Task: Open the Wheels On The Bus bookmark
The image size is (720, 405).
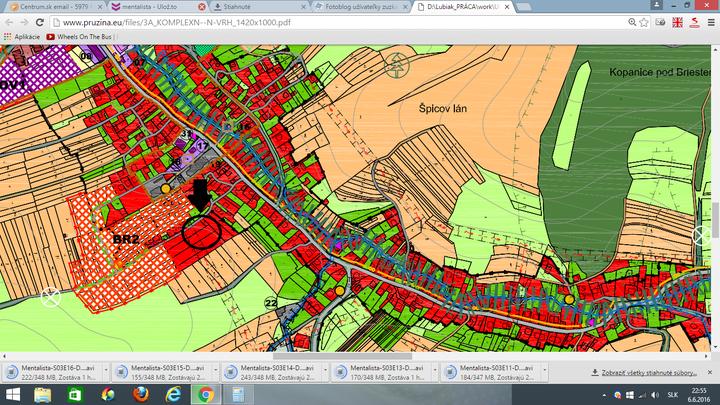Action: [84, 36]
